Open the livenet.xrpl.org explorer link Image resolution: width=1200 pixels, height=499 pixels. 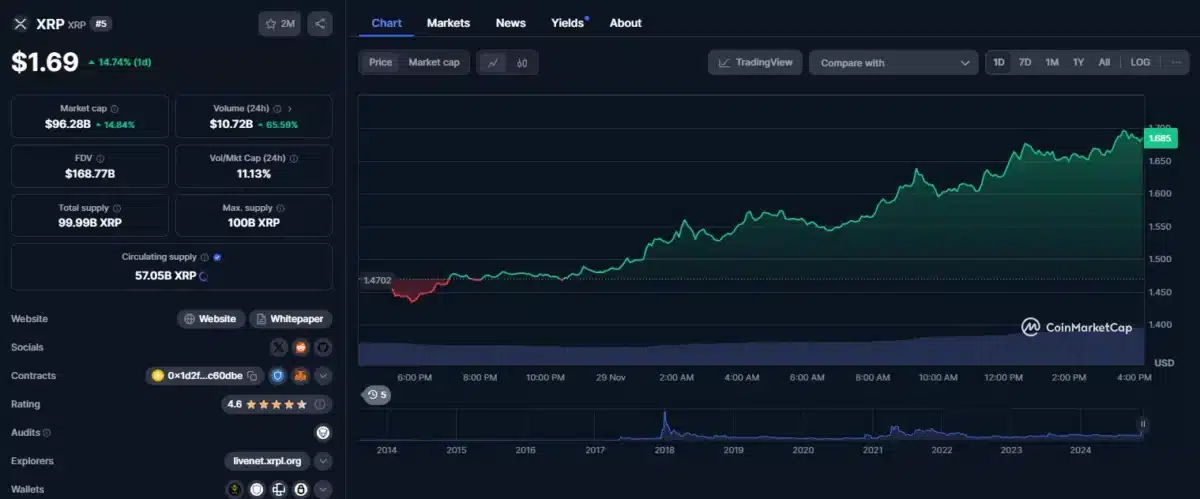pos(267,462)
